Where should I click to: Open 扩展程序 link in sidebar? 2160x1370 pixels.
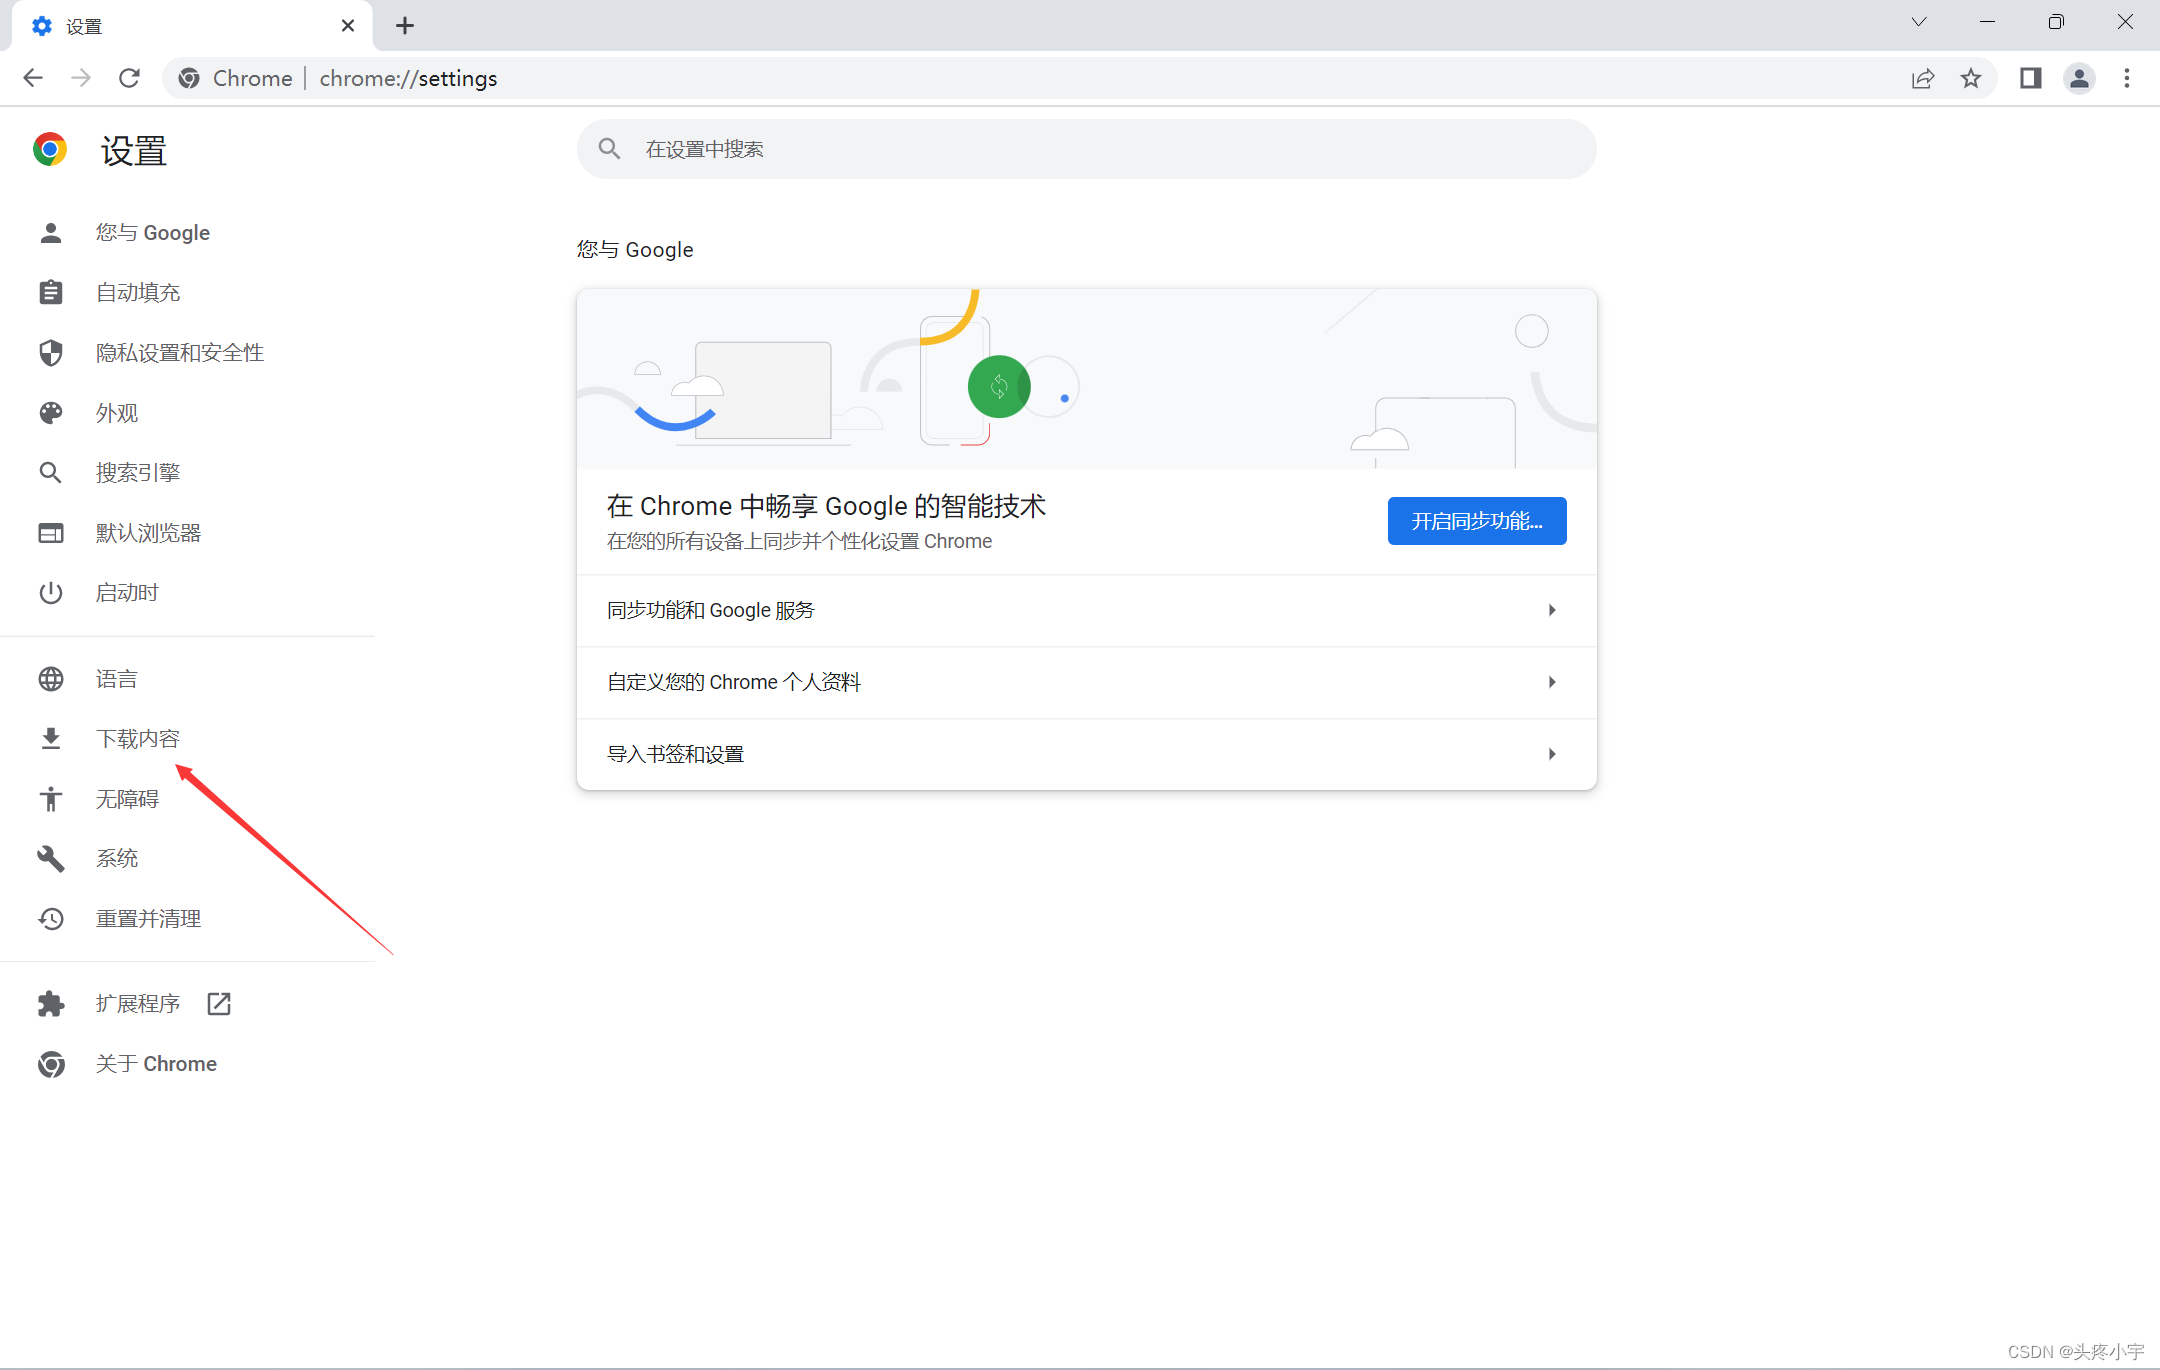coord(138,1004)
